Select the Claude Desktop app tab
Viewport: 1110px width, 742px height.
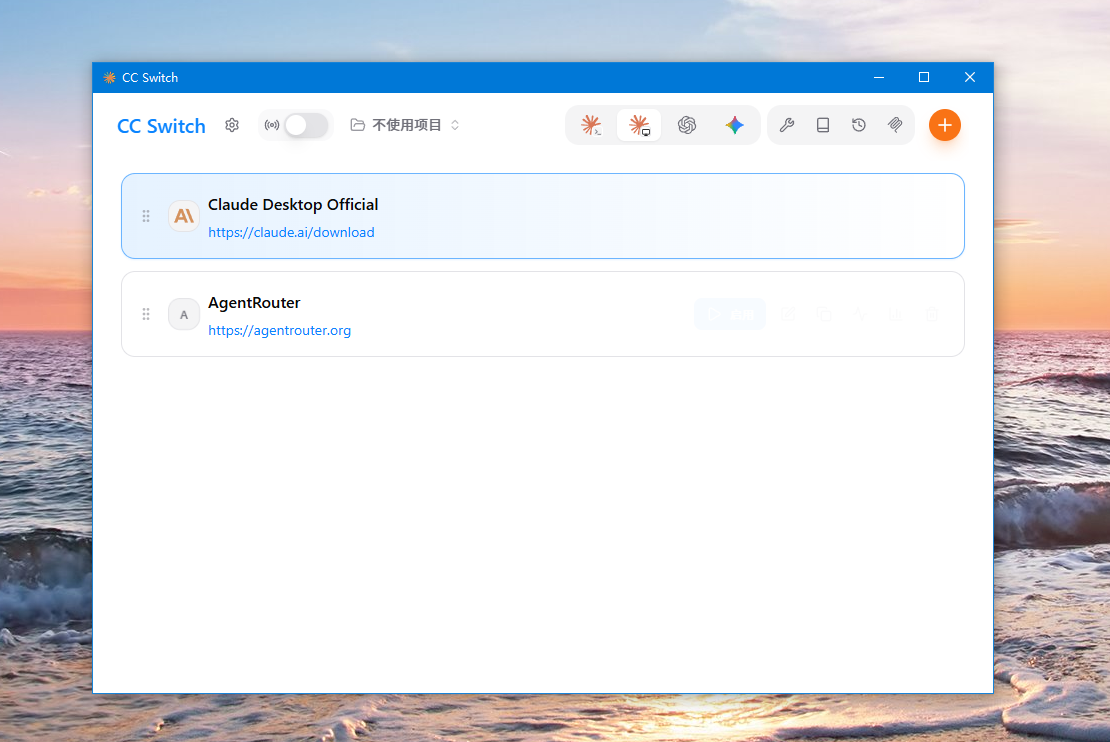click(x=639, y=125)
